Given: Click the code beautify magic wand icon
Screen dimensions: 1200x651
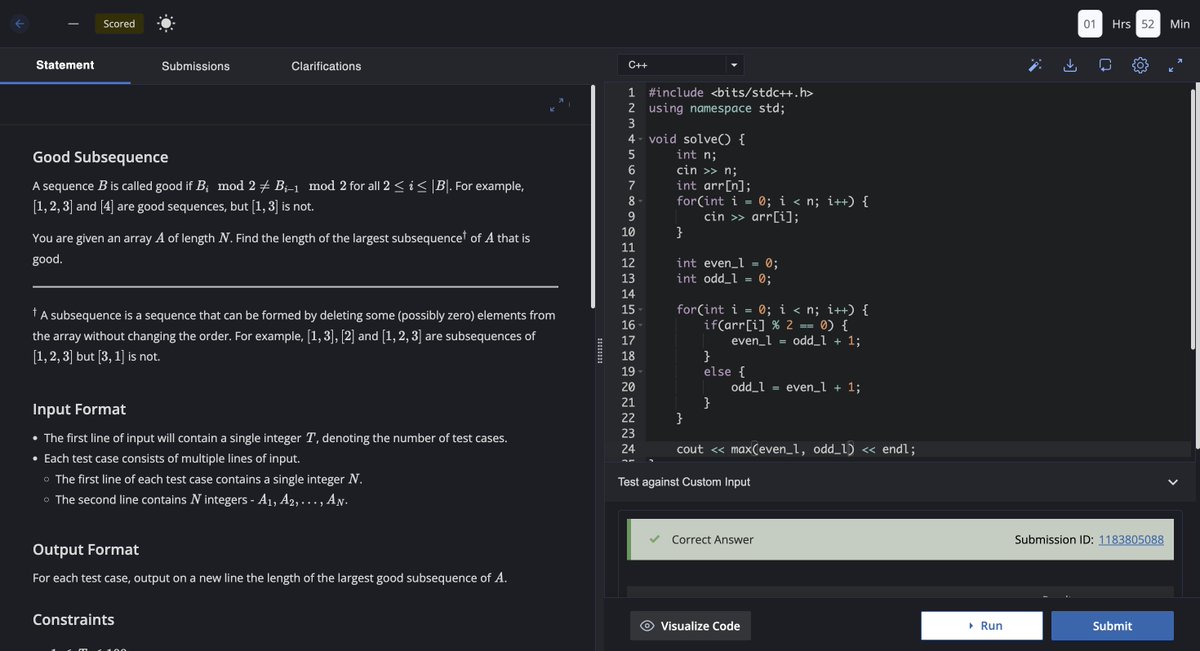Looking at the screenshot, I should pos(1035,64).
